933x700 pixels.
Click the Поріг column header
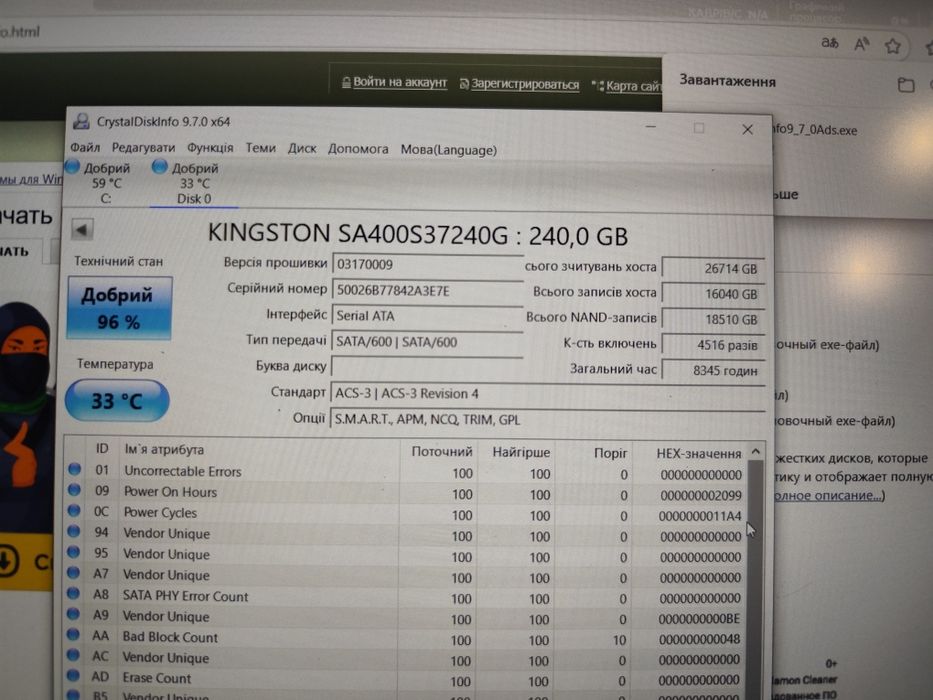point(610,453)
